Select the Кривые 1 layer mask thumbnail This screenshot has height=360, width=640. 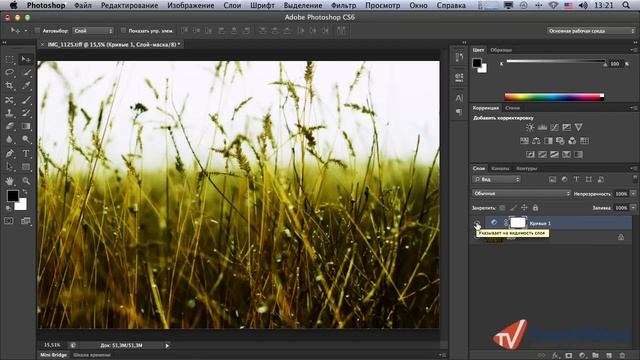518,222
